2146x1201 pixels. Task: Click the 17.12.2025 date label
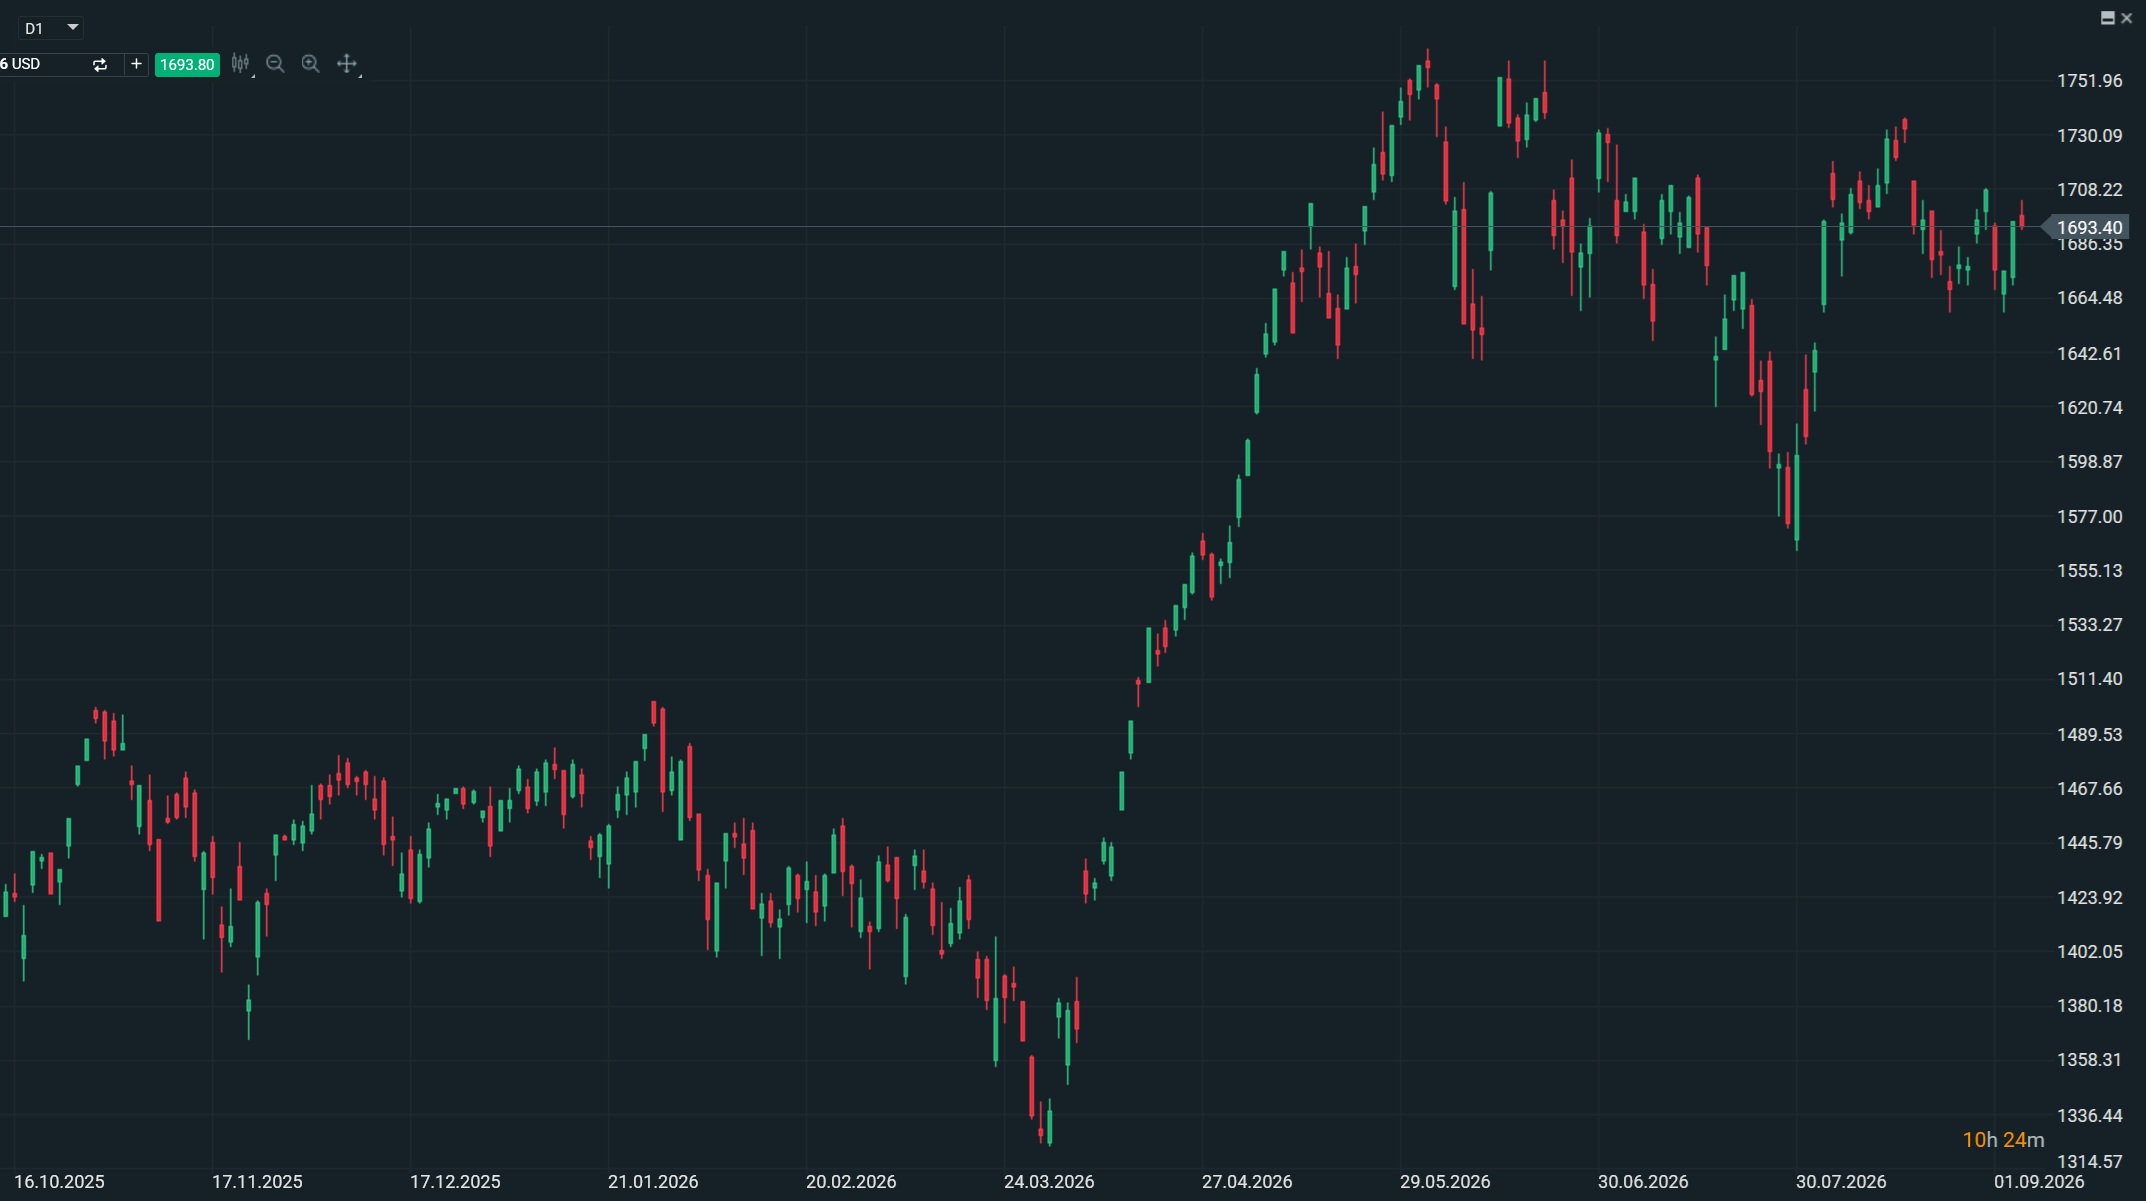[455, 1182]
